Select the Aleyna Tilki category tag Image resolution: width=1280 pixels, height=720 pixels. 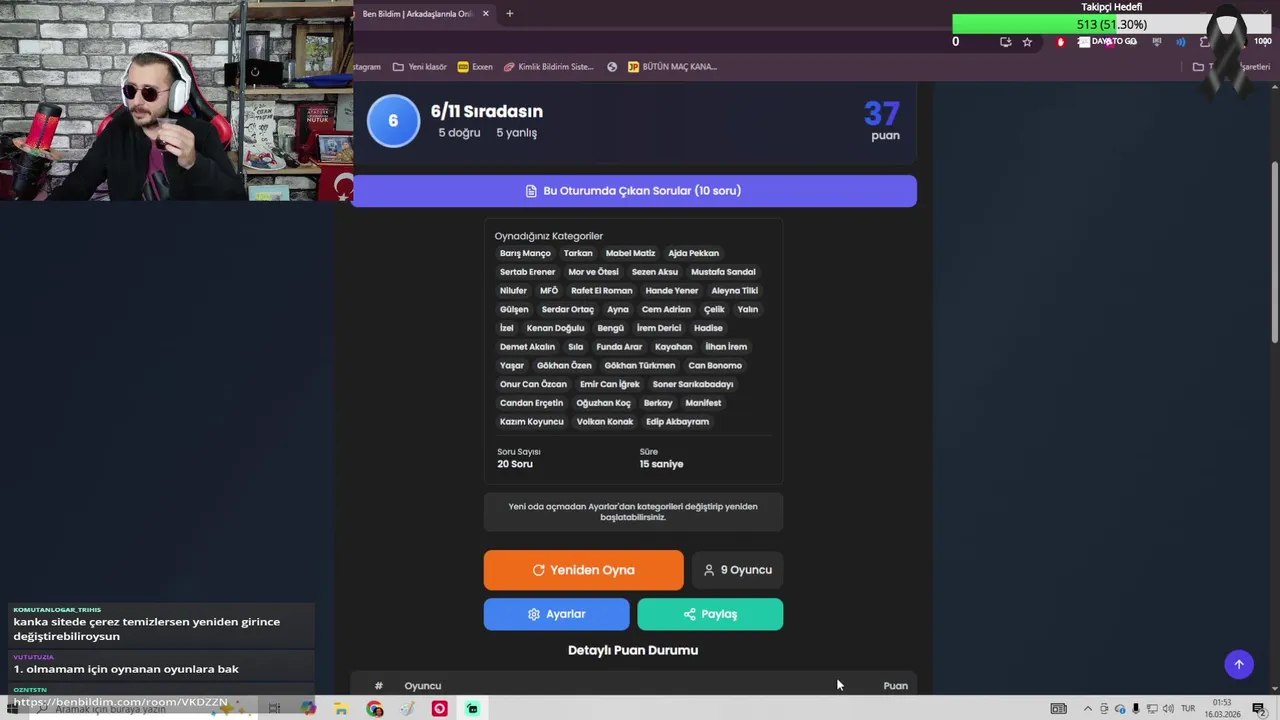pos(735,291)
